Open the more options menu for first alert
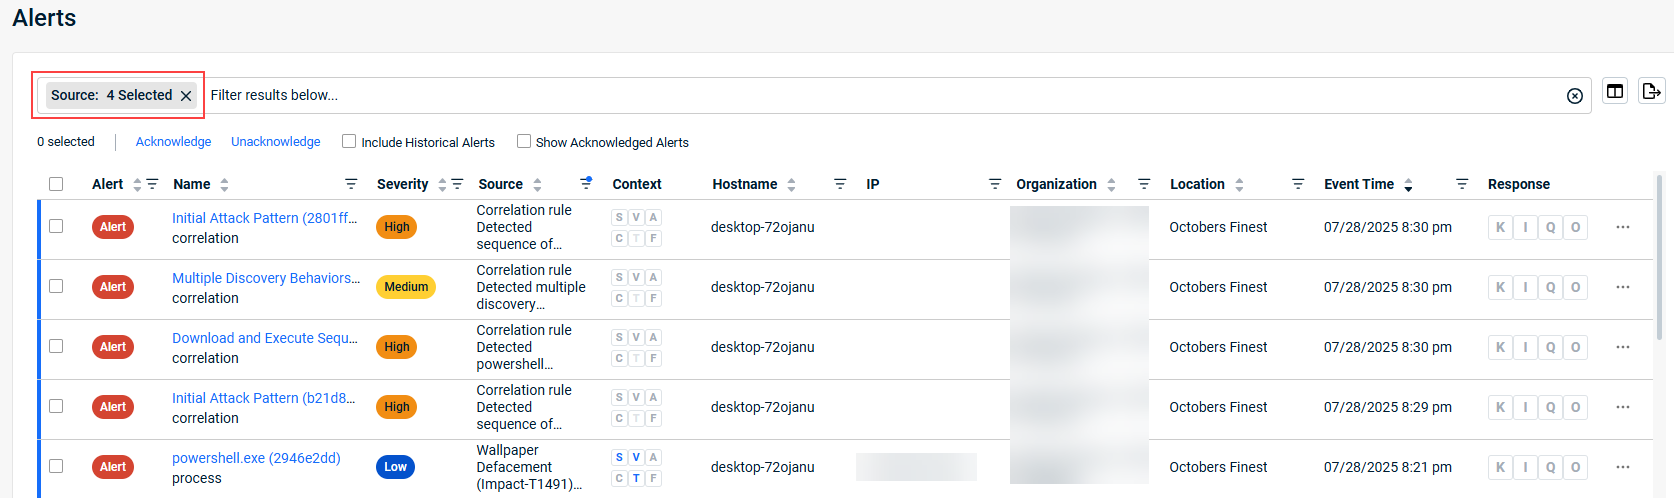The width and height of the screenshot is (1674, 498). [1622, 227]
